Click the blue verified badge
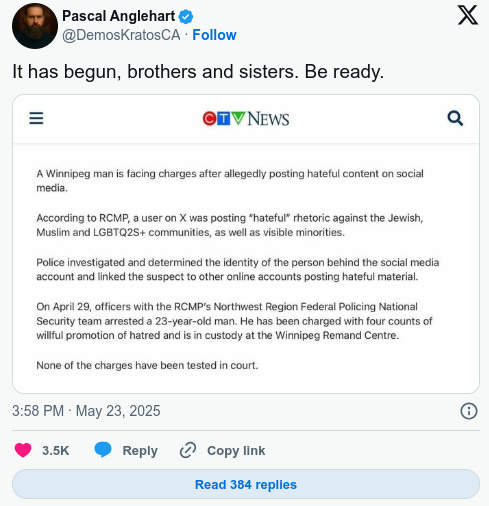The height and width of the screenshot is (506, 489). click(186, 17)
